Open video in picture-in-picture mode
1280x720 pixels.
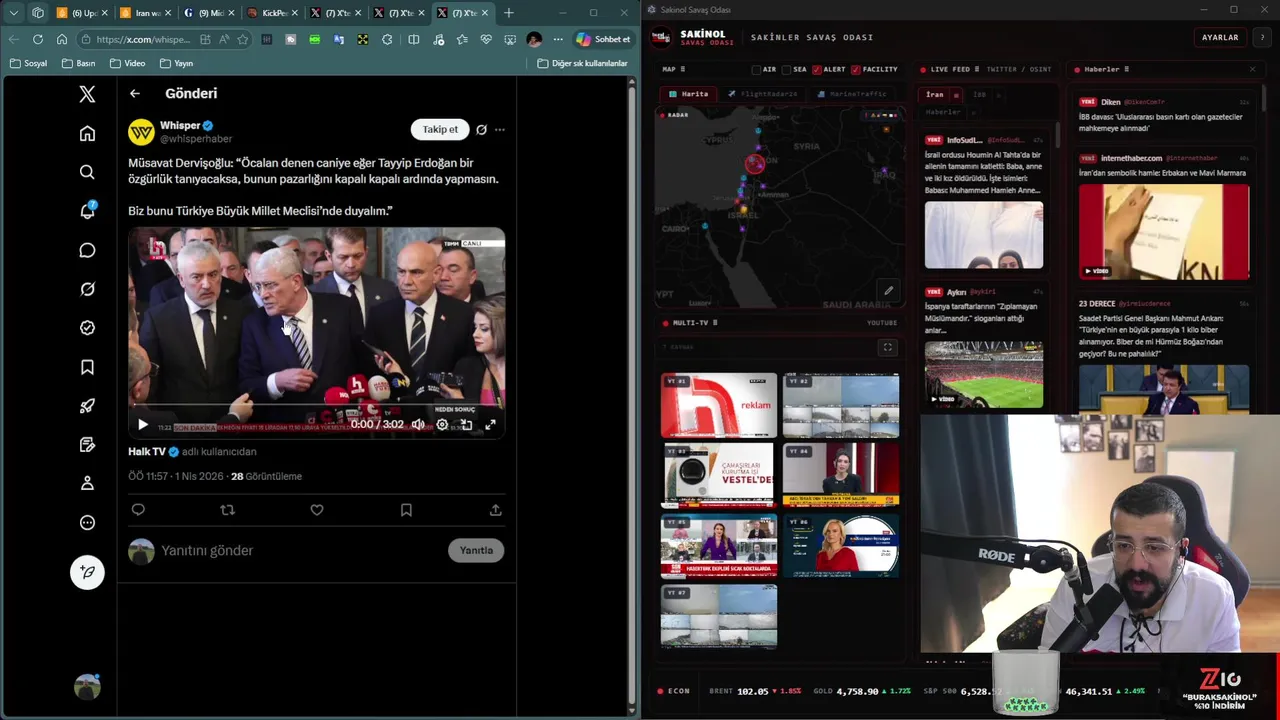[466, 424]
